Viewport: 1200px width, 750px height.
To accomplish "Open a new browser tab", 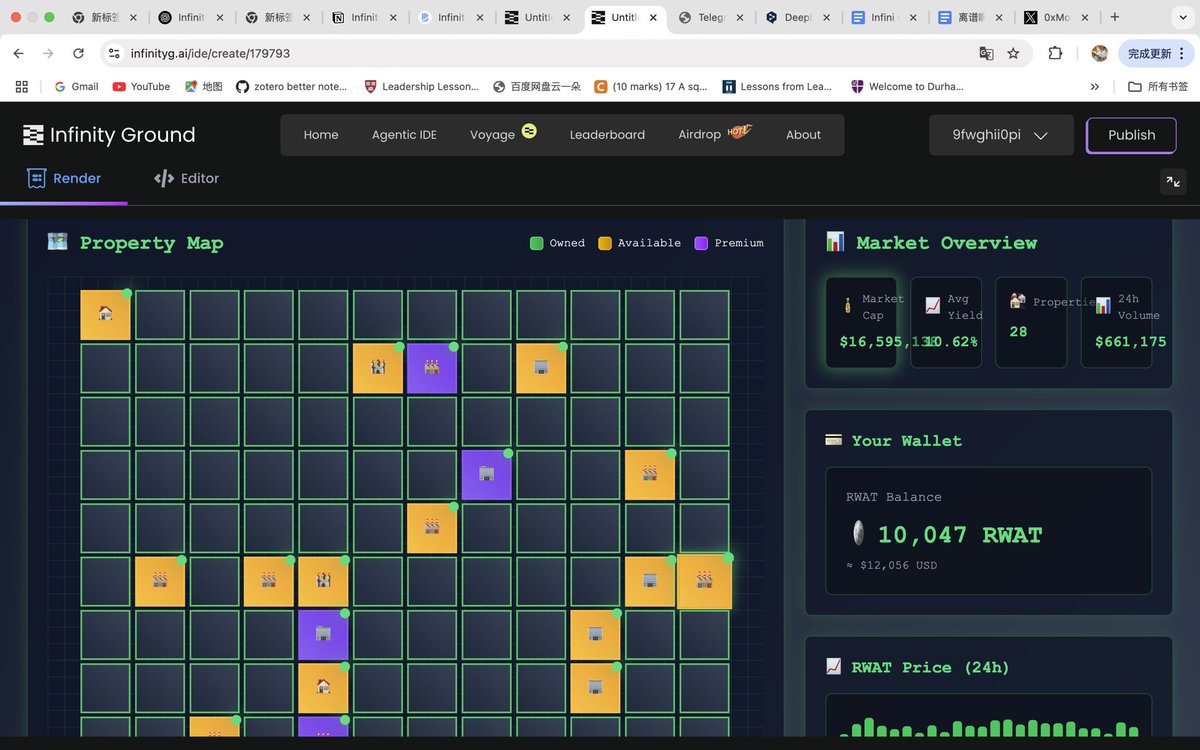I will [1115, 17].
